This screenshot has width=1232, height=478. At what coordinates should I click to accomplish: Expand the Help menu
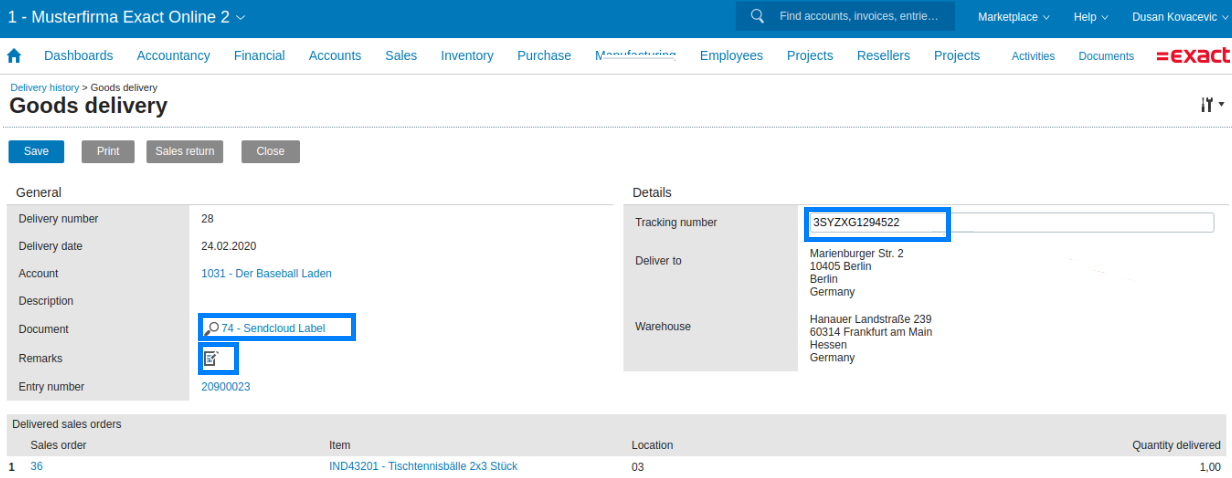pos(1091,17)
